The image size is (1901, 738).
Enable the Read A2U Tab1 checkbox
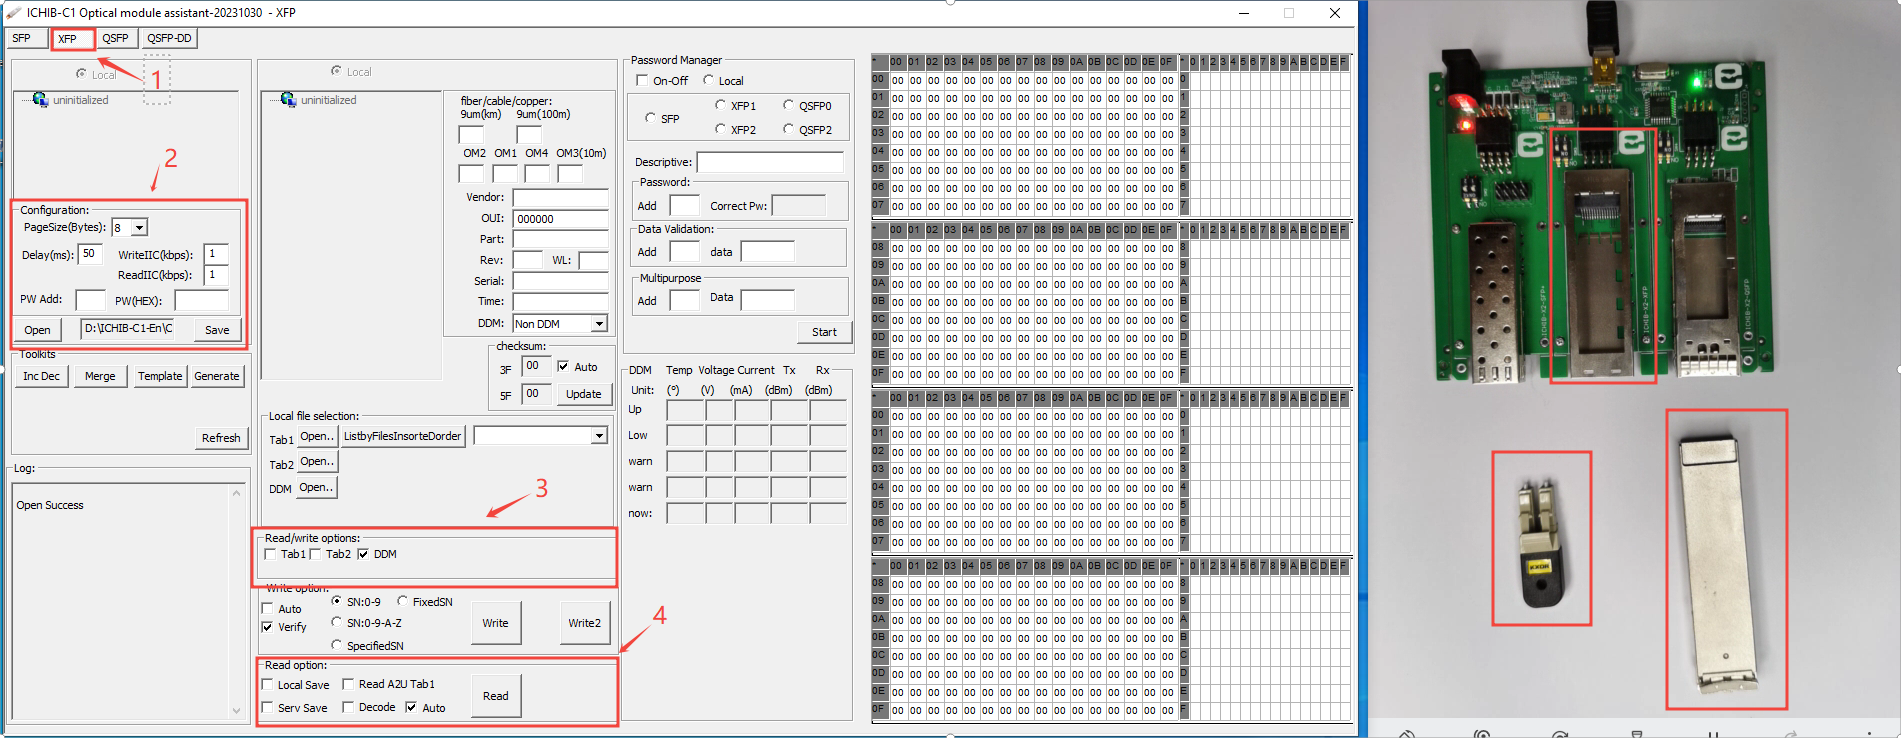(x=348, y=684)
